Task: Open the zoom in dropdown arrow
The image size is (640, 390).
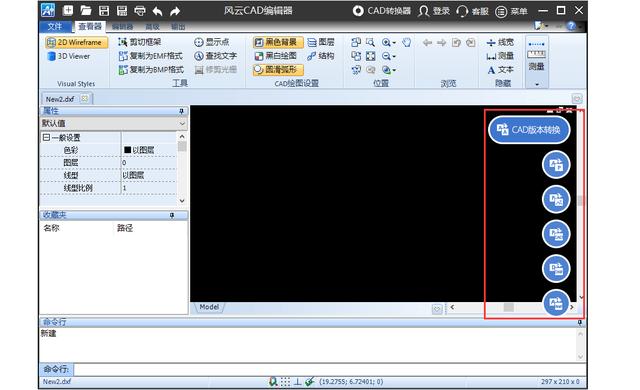Action: (394, 43)
